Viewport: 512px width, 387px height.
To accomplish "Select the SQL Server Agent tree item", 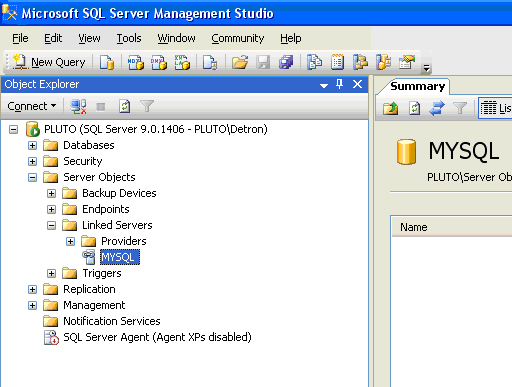I will 157,337.
